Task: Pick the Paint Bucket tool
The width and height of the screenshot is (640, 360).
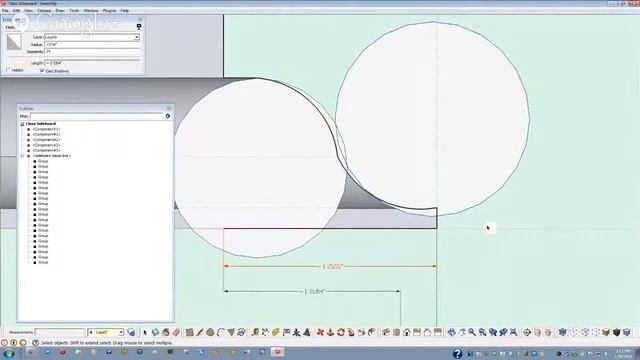Action: click(165, 333)
